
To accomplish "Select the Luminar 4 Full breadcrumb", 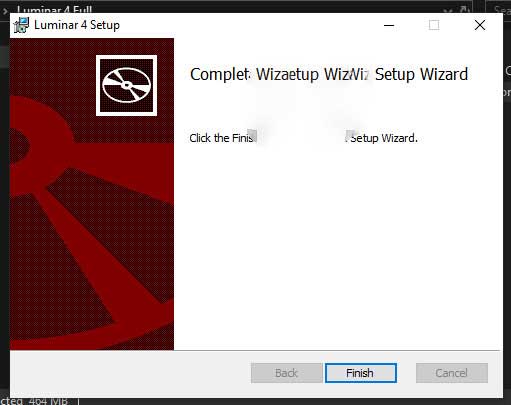I will tap(54, 10).
